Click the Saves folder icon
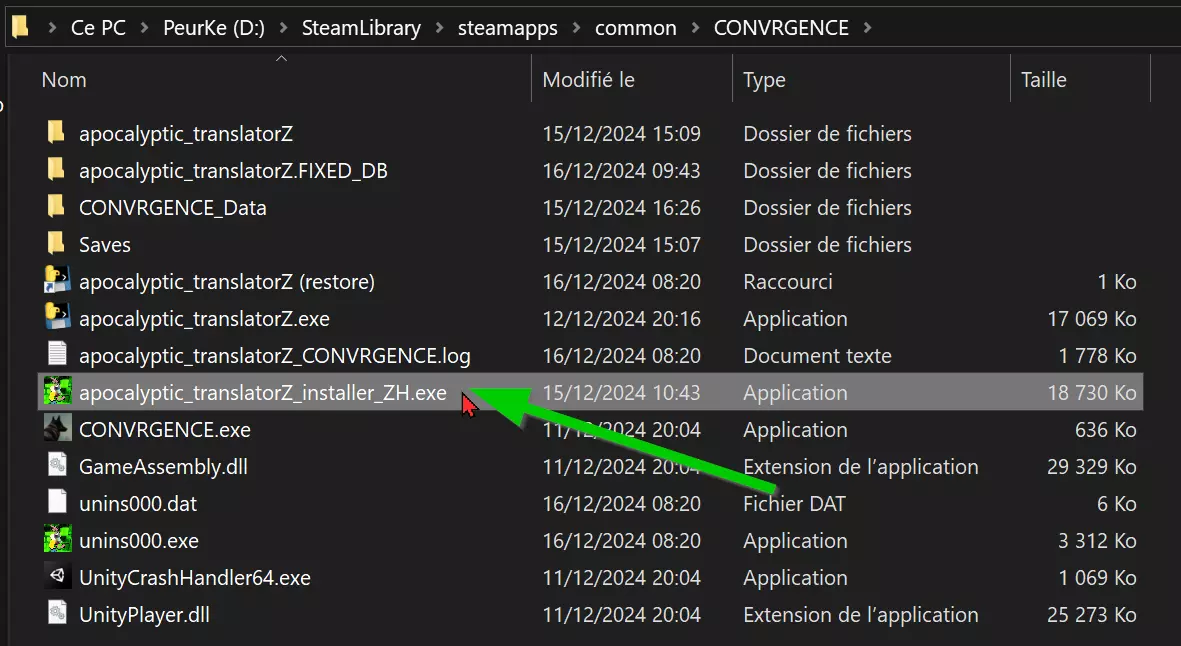 tap(56, 244)
